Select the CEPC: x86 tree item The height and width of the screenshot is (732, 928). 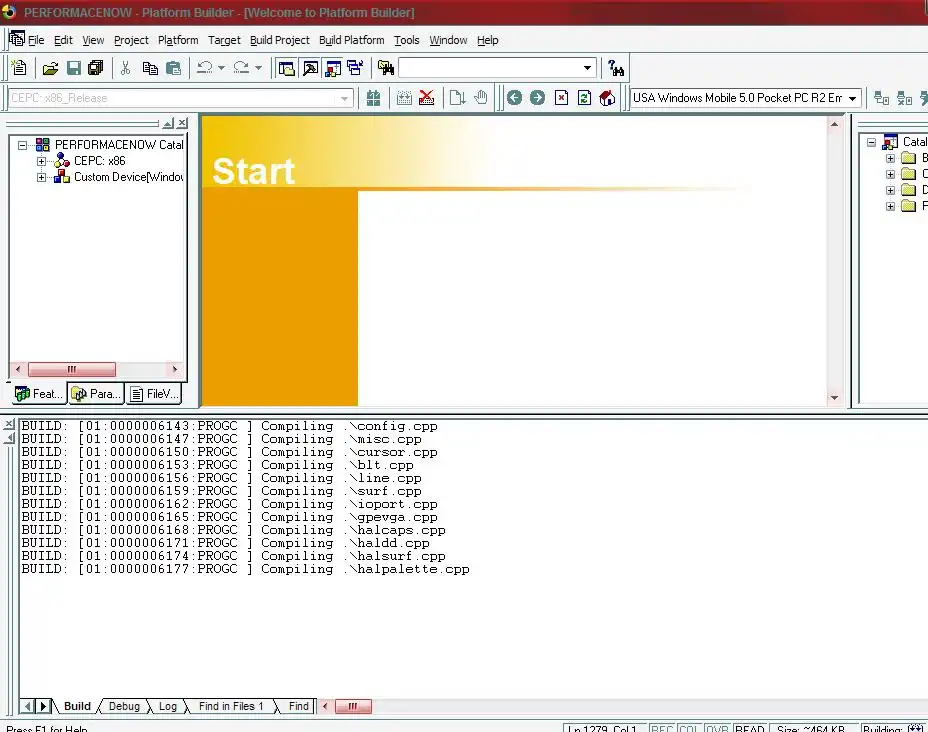[x=99, y=161]
